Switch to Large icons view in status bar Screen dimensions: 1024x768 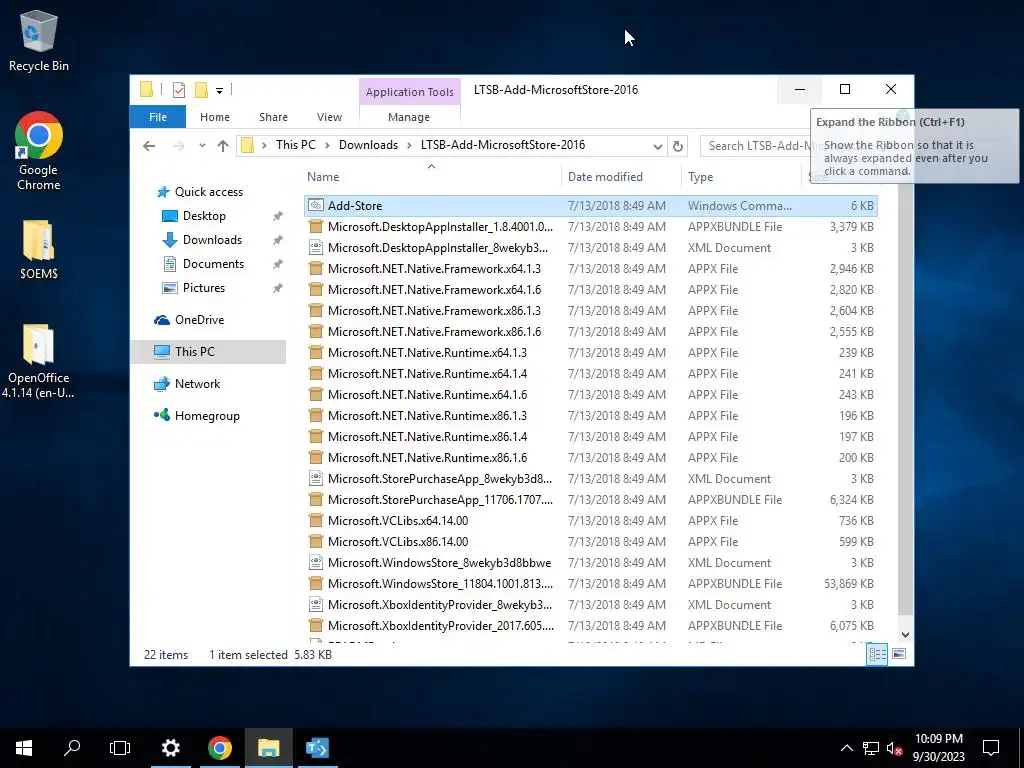899,654
